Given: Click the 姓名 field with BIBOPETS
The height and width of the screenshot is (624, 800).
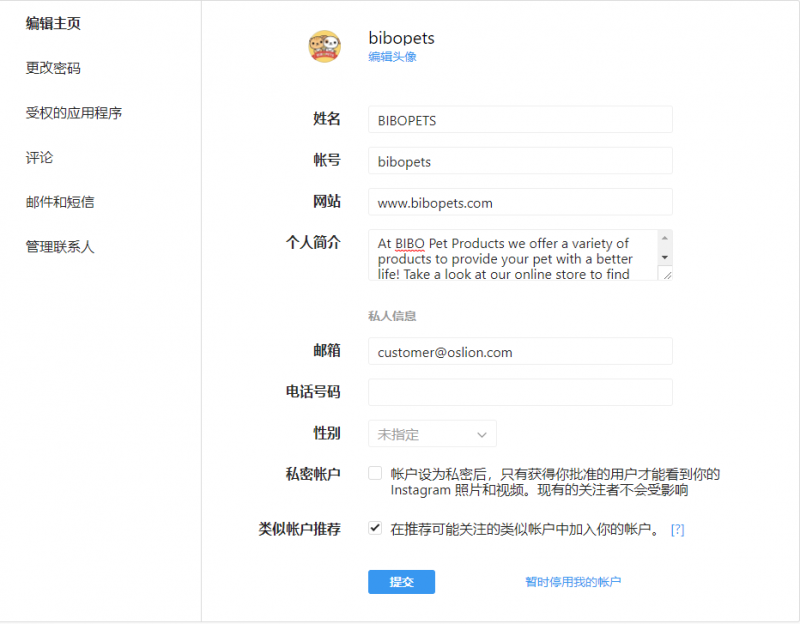Looking at the screenshot, I should pos(520,120).
